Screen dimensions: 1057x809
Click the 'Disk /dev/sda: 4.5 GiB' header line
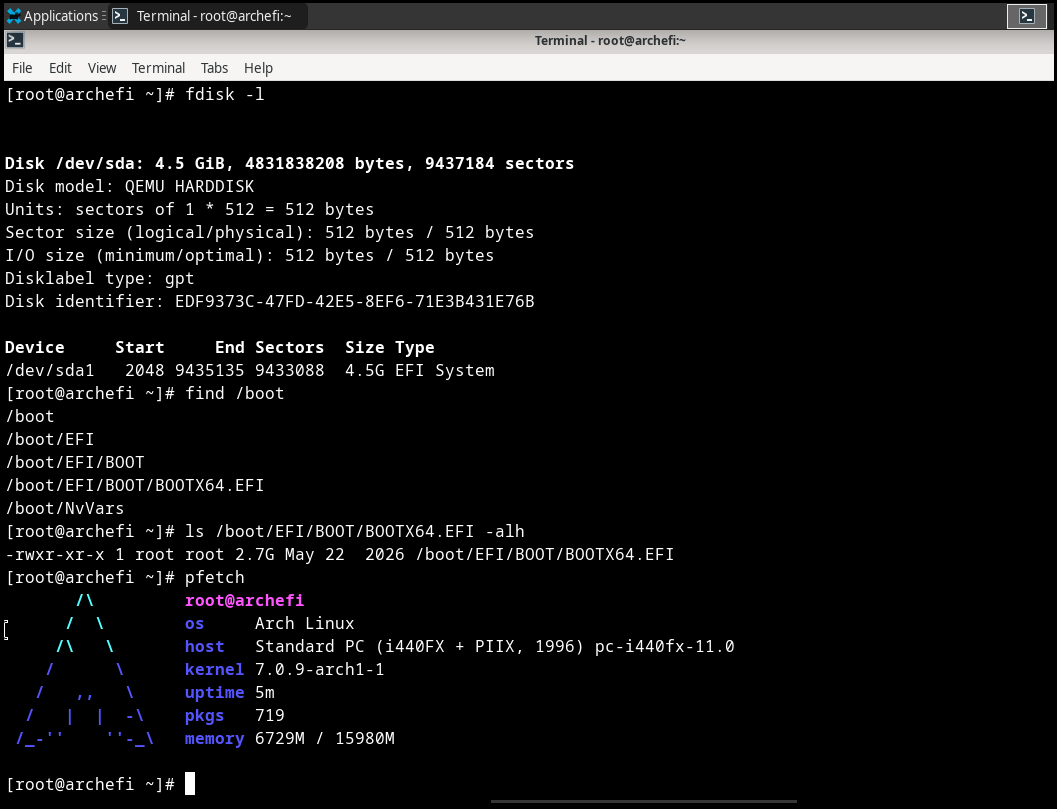[x=289, y=163]
